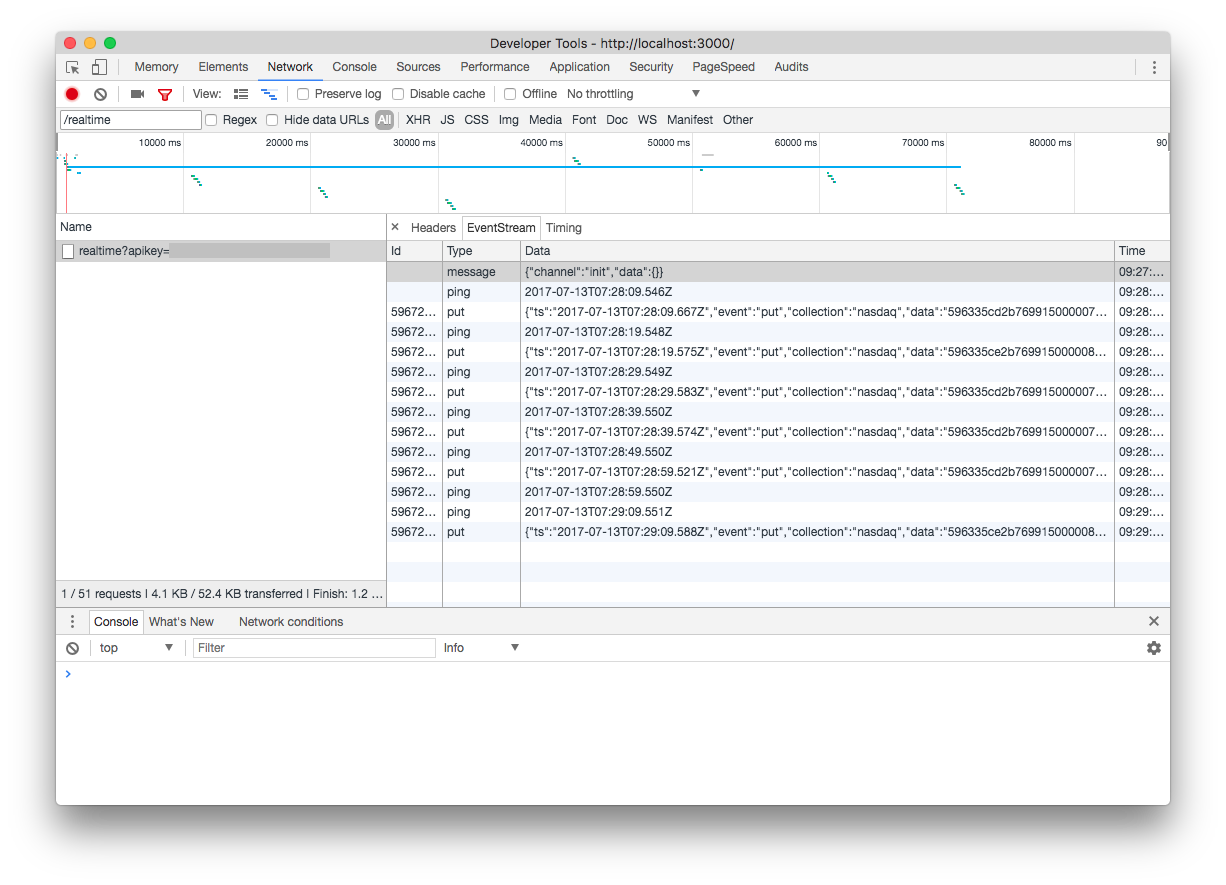Toggle the waterfall overview view icon
This screenshot has height=885, width=1226.
(x=269, y=94)
